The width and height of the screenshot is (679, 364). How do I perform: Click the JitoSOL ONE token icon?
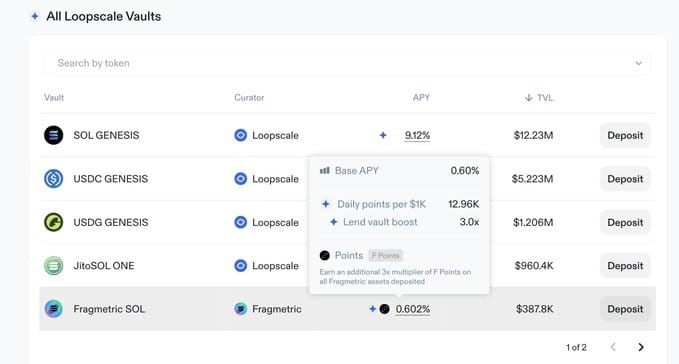coord(53,265)
